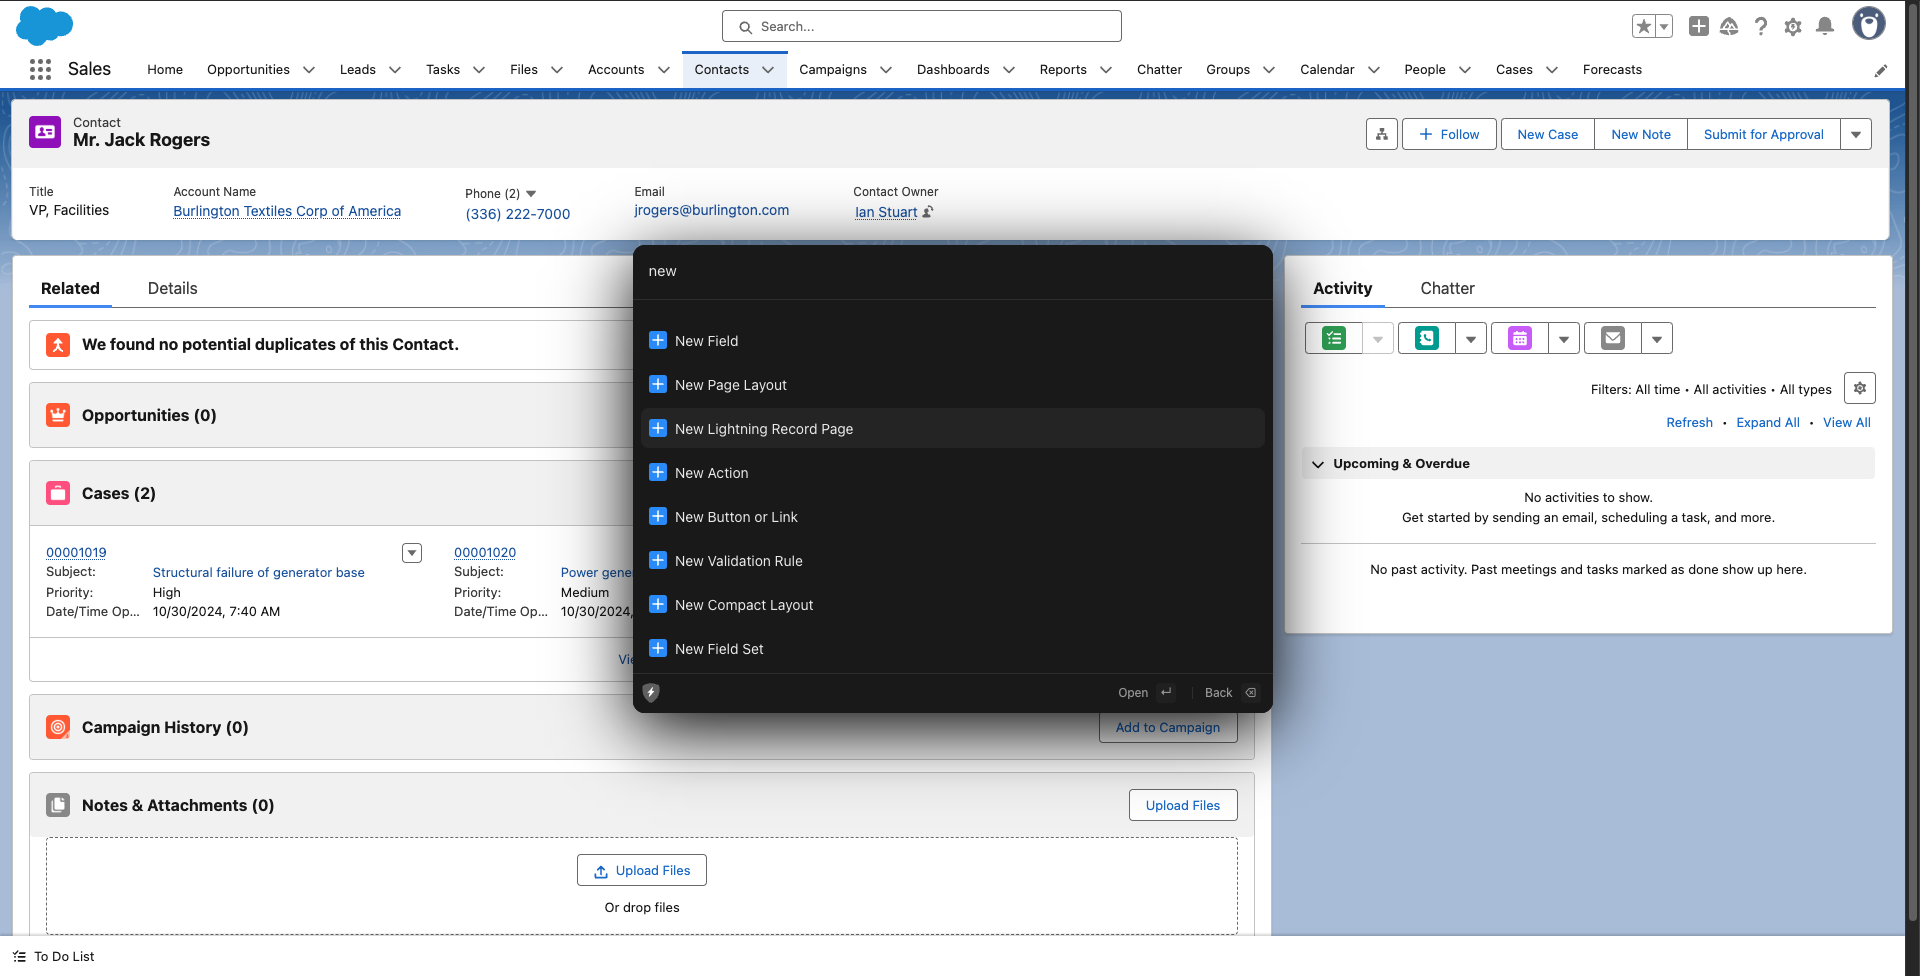Click the New Event calendar icon
Screen dimensions: 1920x976
pos(1520,338)
